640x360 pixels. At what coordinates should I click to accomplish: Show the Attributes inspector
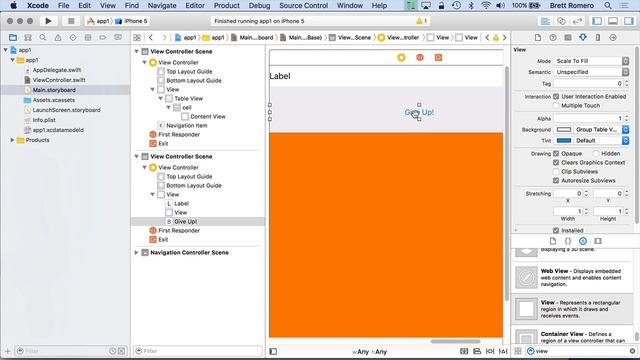tap(583, 38)
